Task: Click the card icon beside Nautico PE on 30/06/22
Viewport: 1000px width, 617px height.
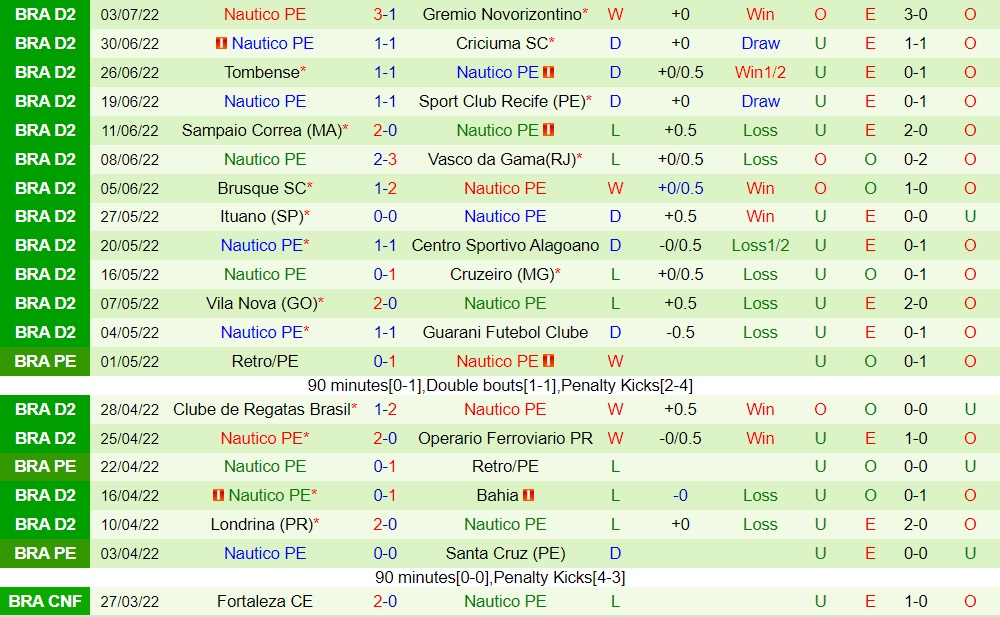Action: click(x=221, y=44)
